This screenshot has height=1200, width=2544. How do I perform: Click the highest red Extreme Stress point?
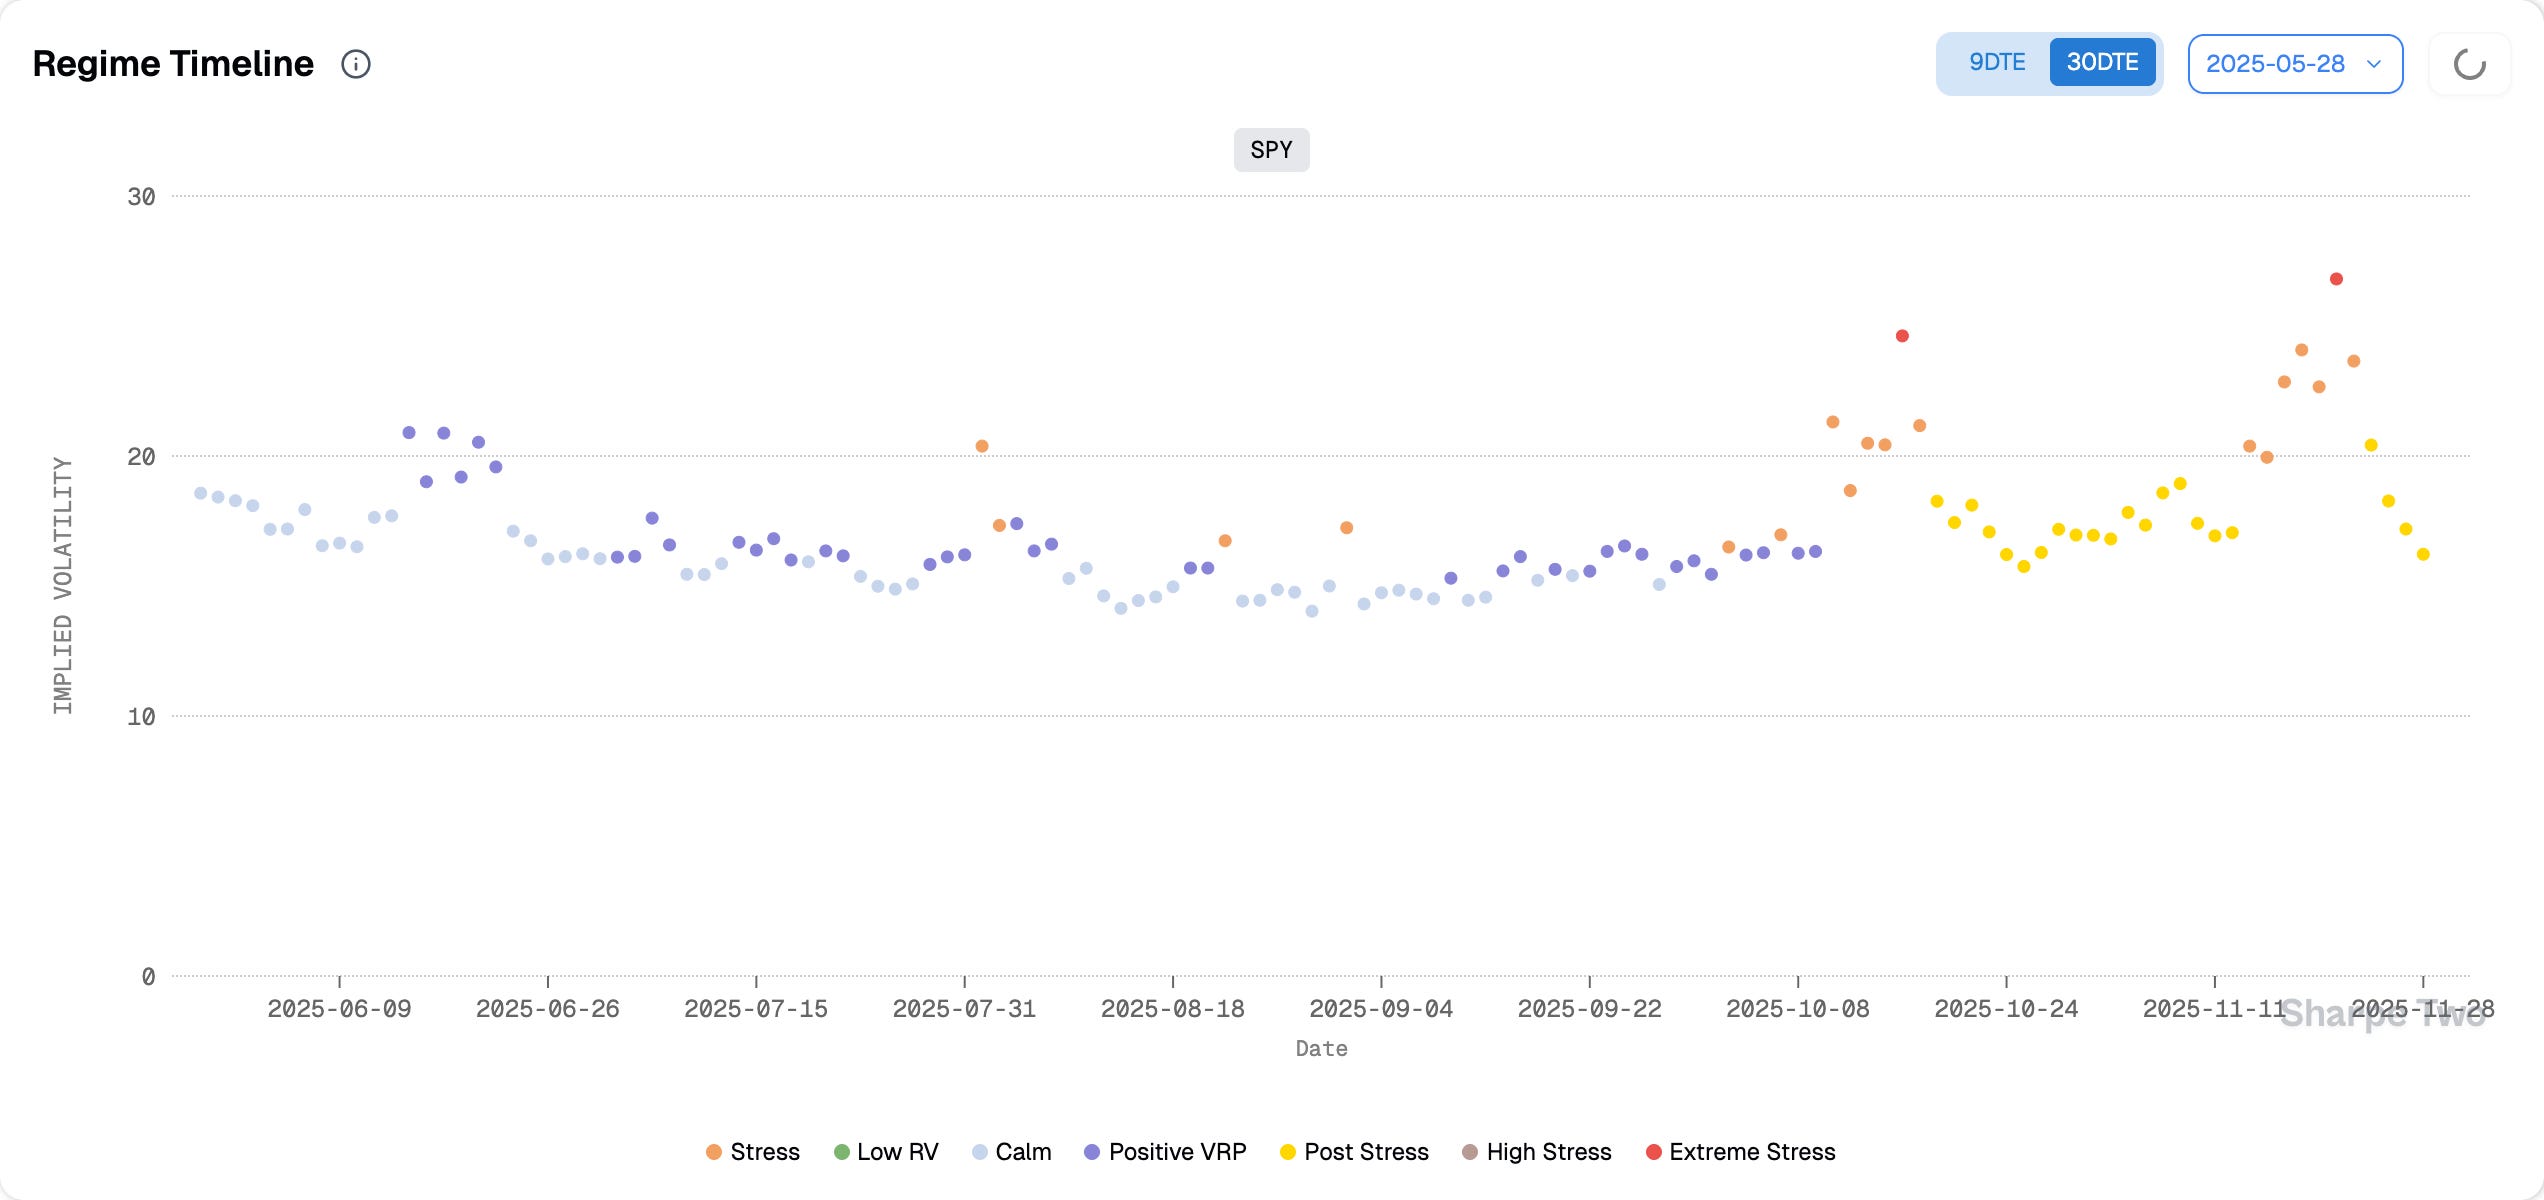(x=2336, y=279)
